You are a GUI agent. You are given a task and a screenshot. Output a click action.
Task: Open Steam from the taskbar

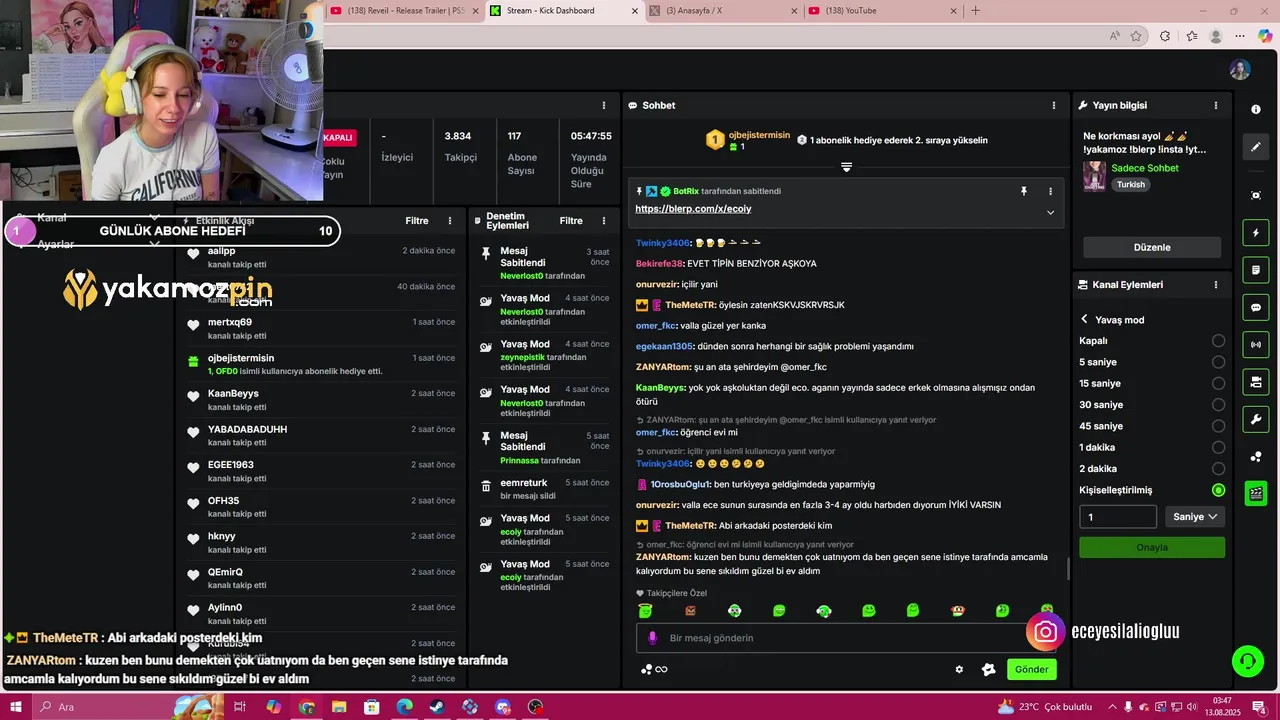coord(437,707)
